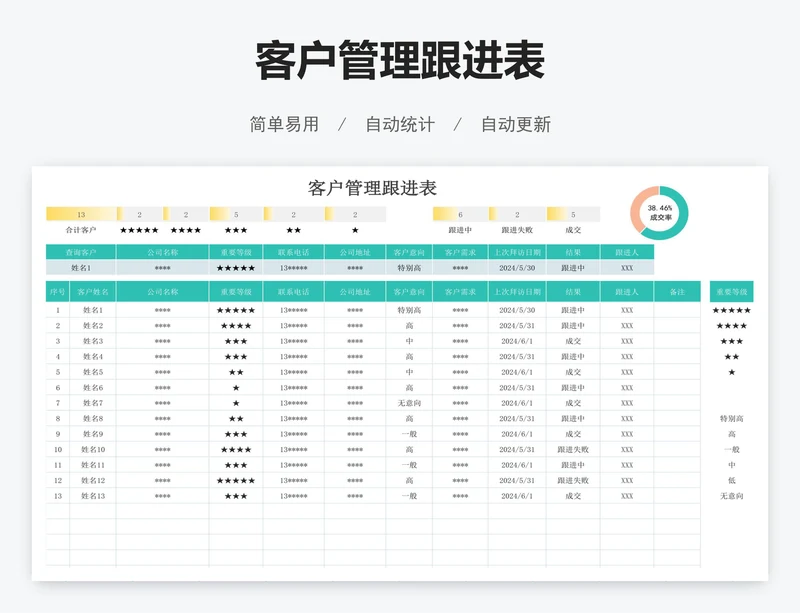Click the yellow total bar showing 13
Viewport: 800px width, 613px height.
click(x=81, y=214)
